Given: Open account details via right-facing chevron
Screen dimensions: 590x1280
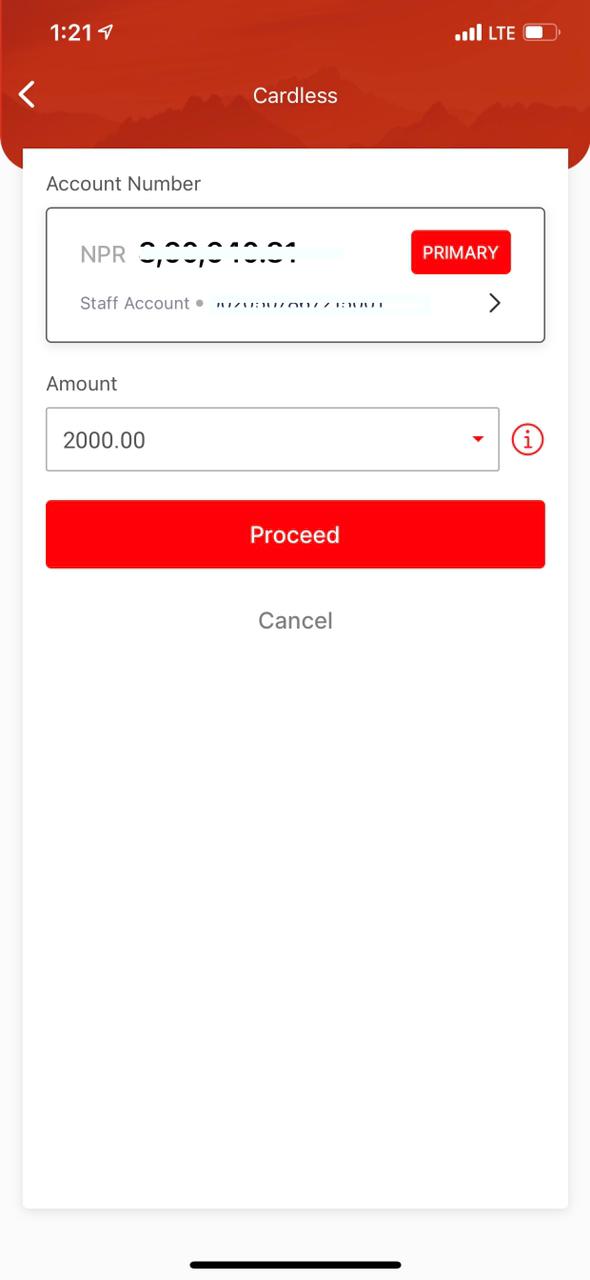Looking at the screenshot, I should (x=494, y=302).
